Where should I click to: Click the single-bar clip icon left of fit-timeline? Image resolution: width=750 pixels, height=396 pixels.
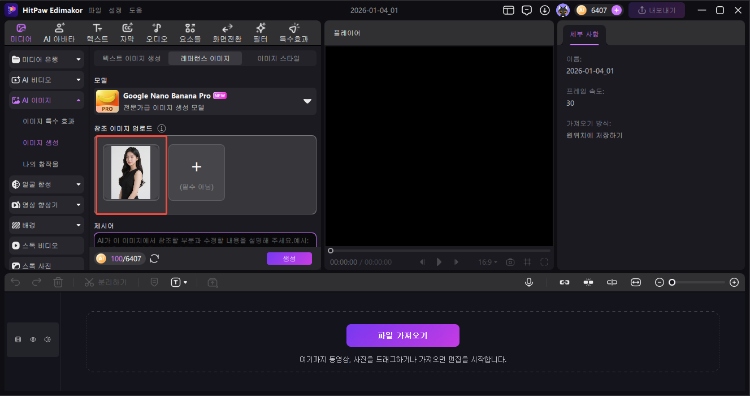[612, 283]
